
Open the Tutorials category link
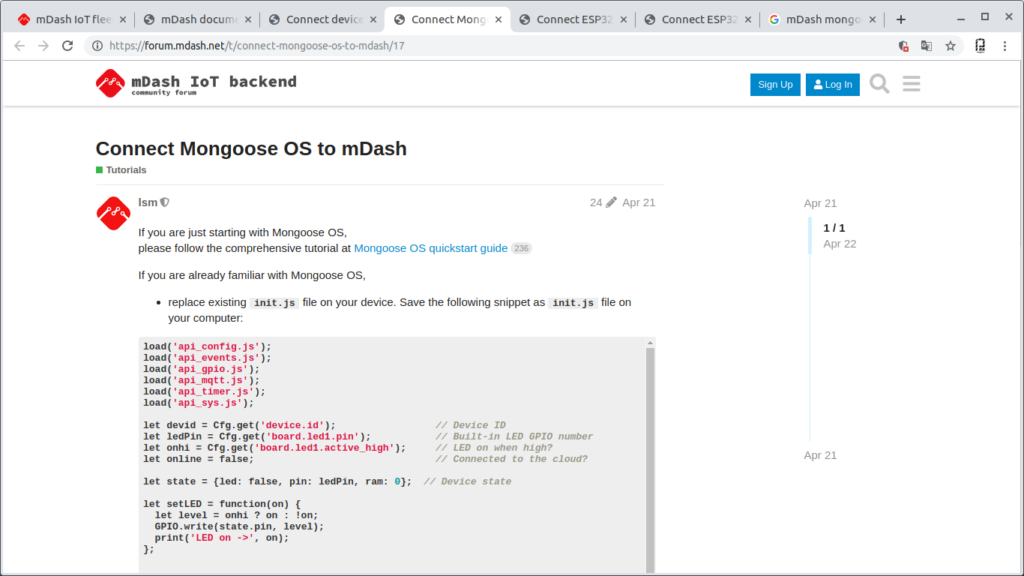[121, 170]
